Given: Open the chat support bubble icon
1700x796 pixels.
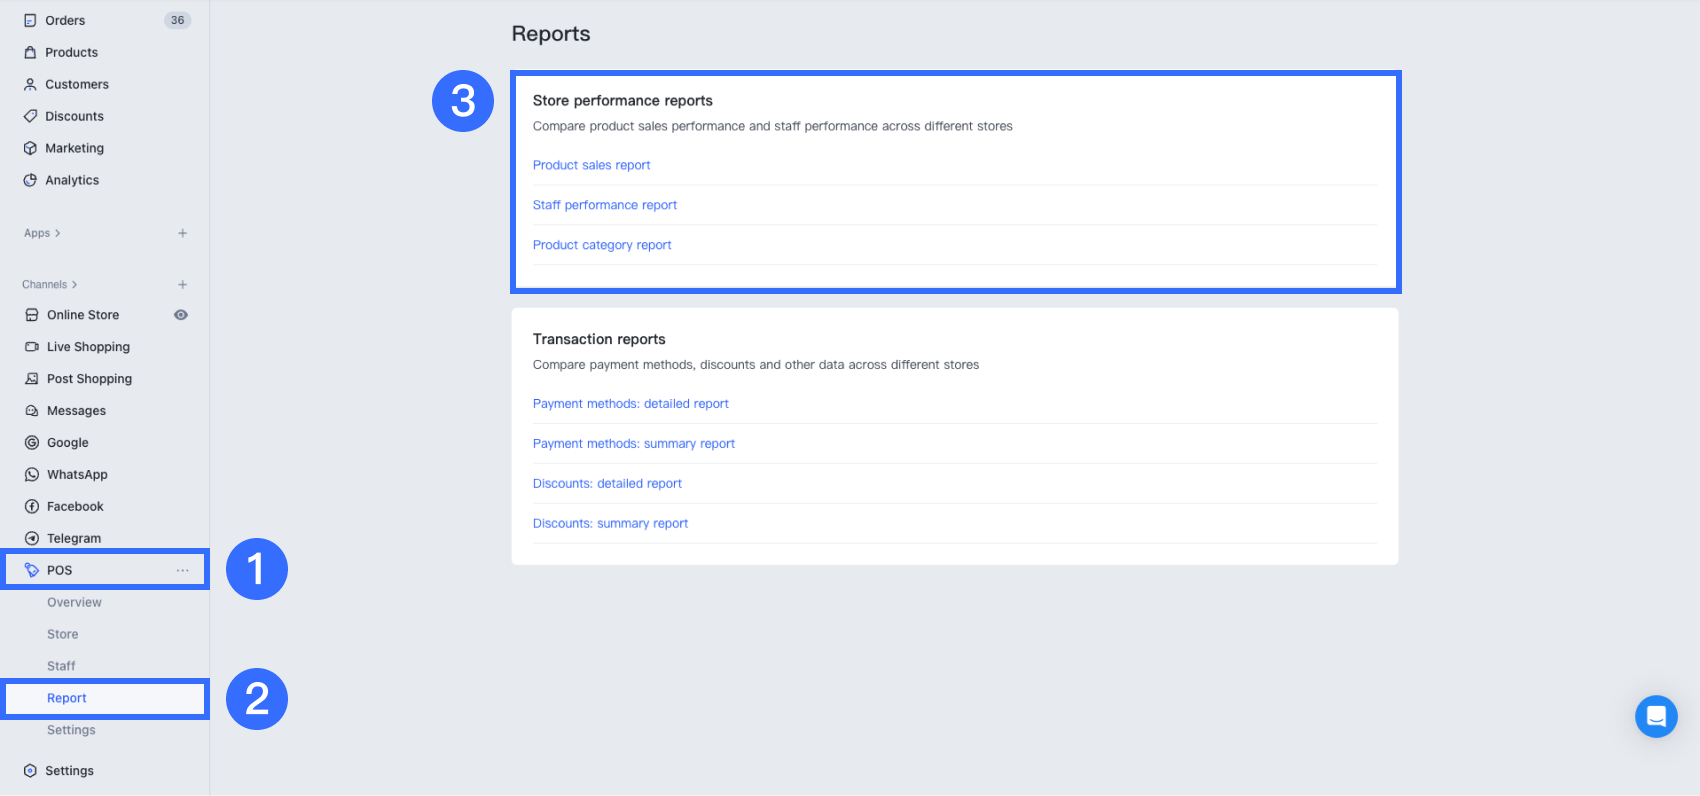Looking at the screenshot, I should click(x=1656, y=716).
